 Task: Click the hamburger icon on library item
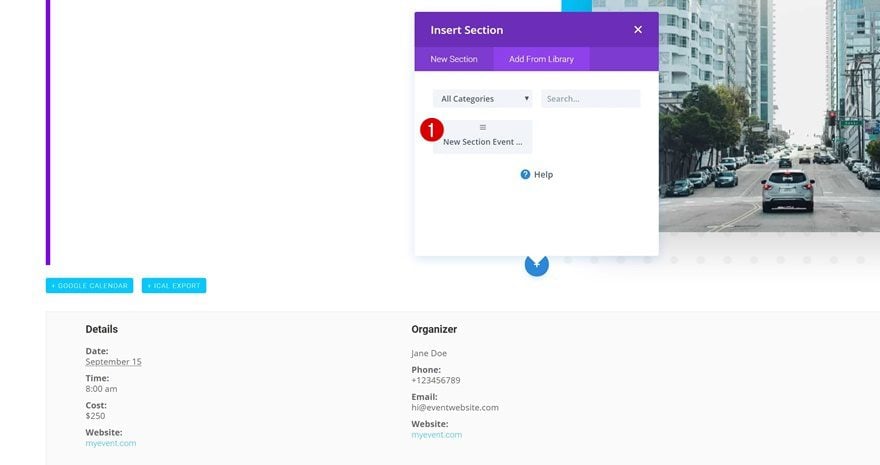(x=483, y=127)
